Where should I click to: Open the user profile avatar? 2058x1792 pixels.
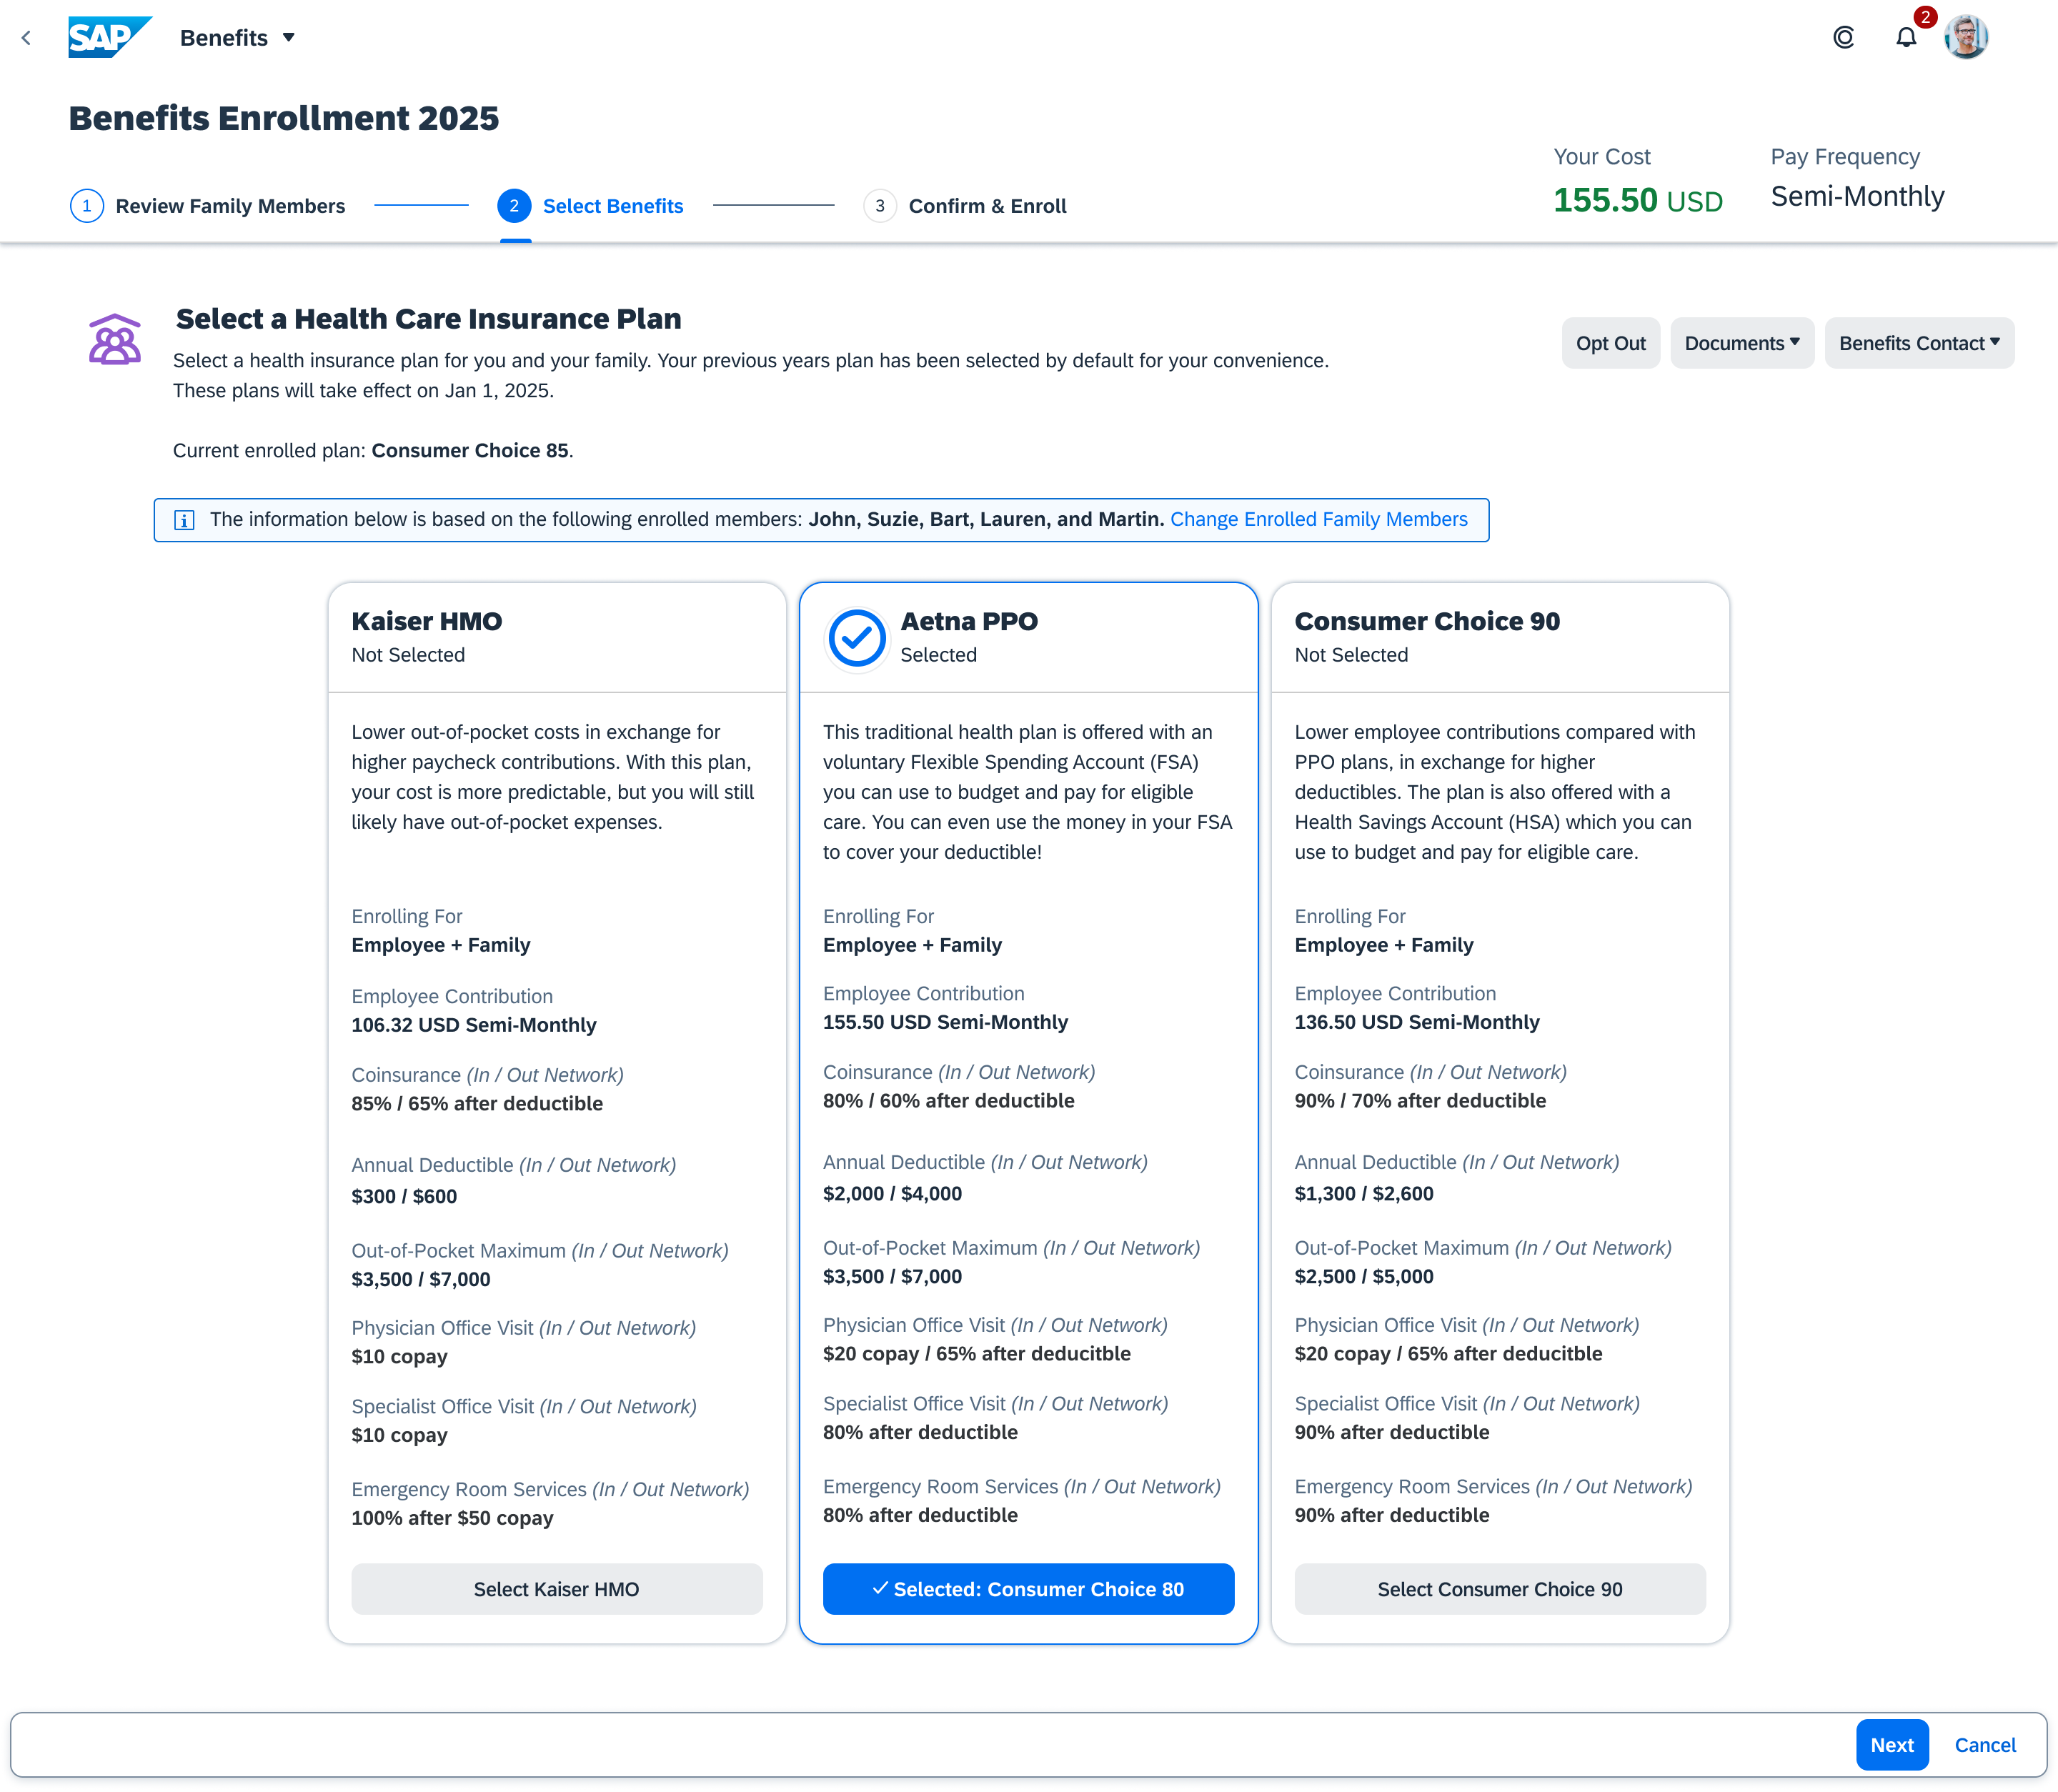tap(1965, 38)
